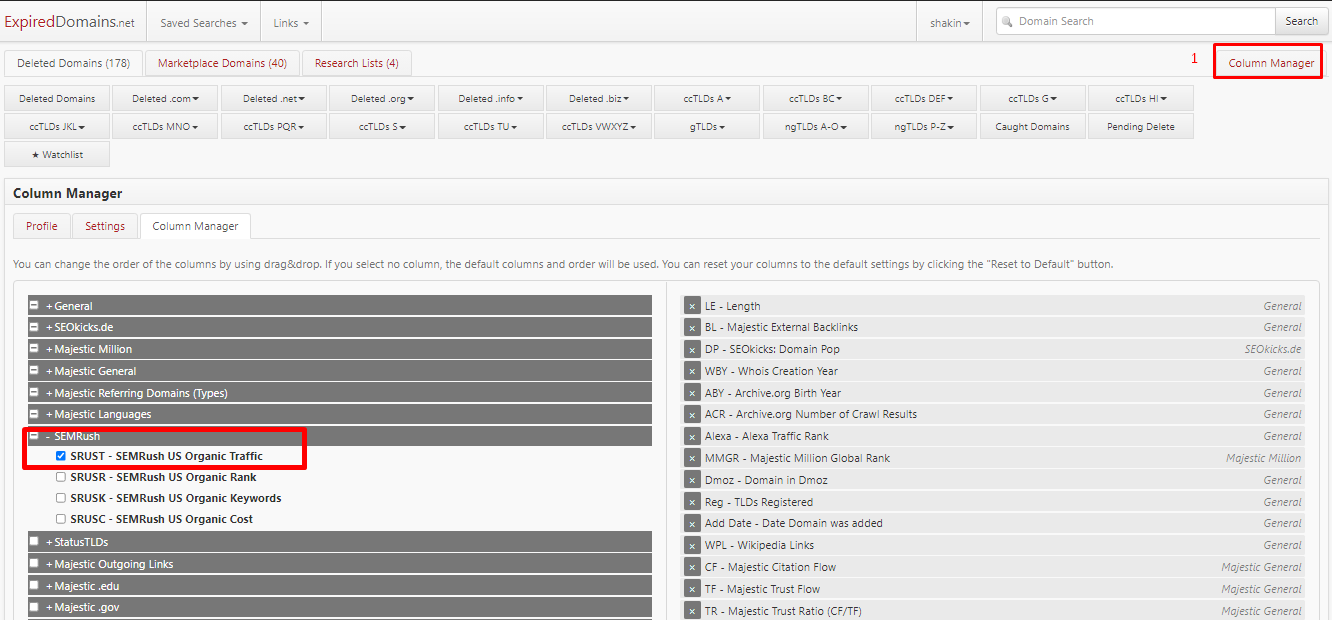This screenshot has height=620, width=1332.
Task: Remove WBY - Whois Creation Year column
Action: [692, 371]
